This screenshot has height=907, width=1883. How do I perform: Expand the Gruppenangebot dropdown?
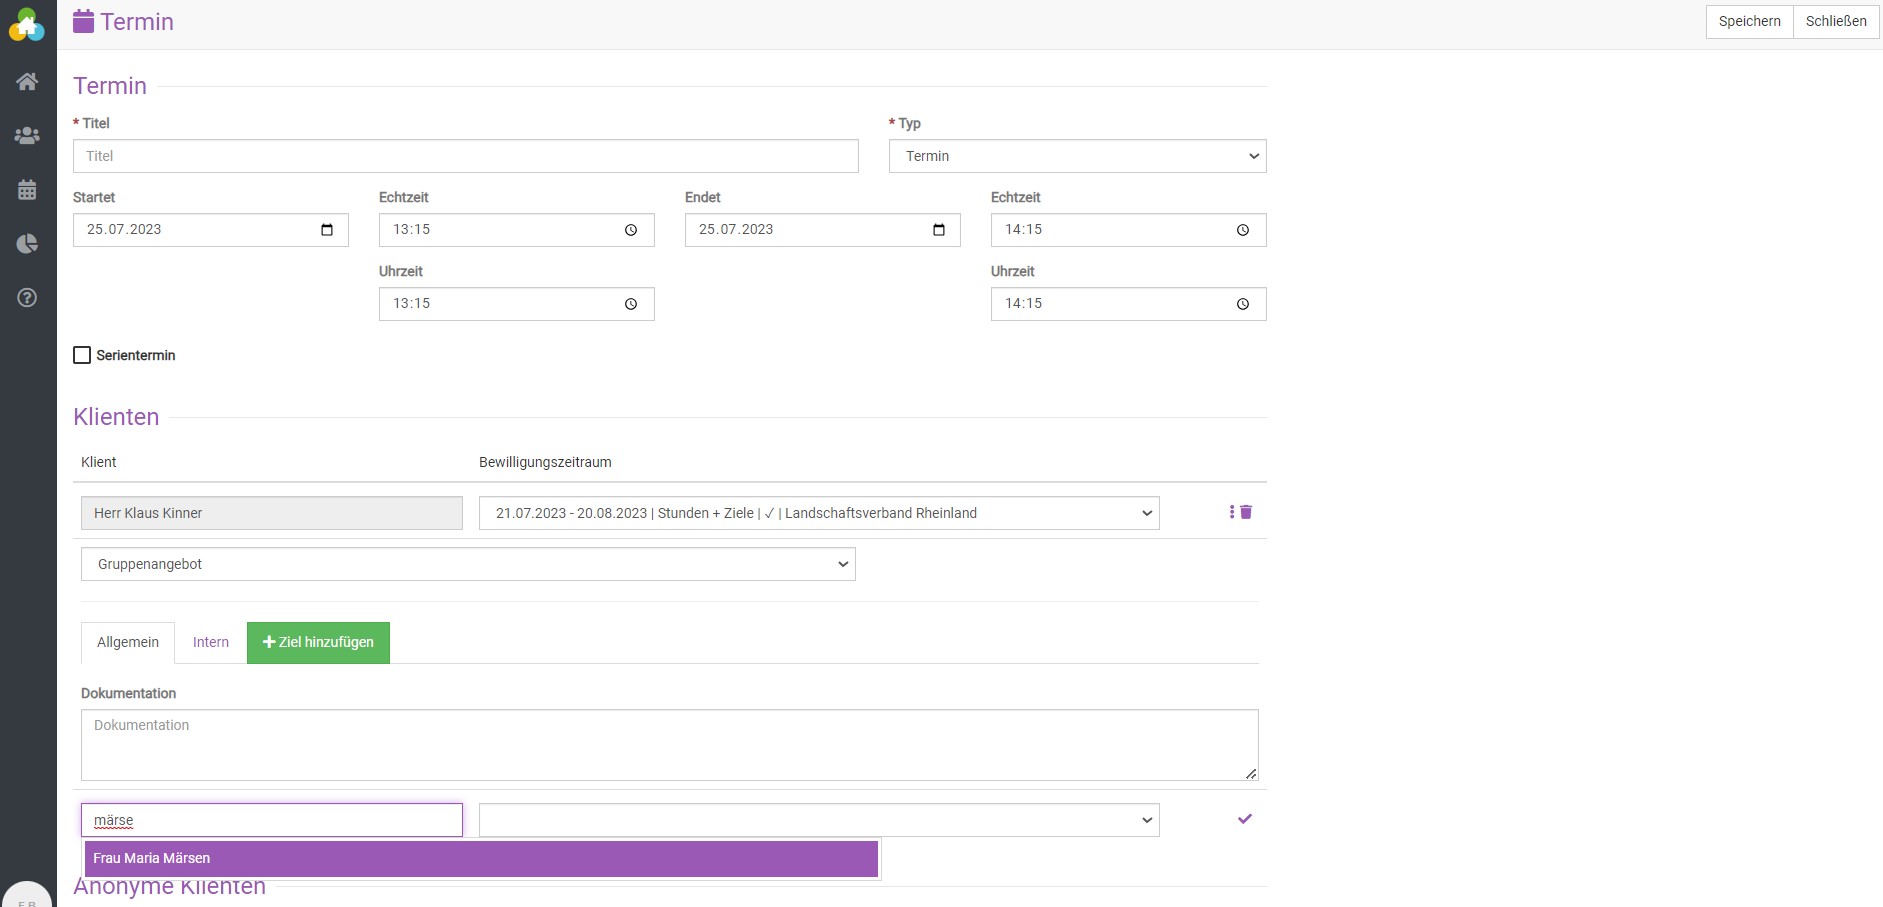click(467, 564)
